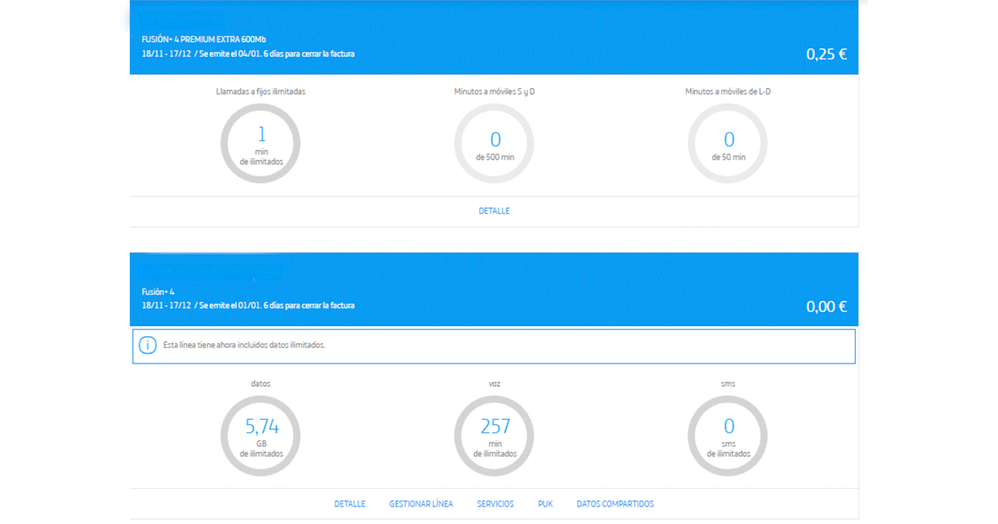Click billing text 'Se emite el 01/01'
Image resolution: width=998 pixels, height=524 pixels.
(230, 306)
